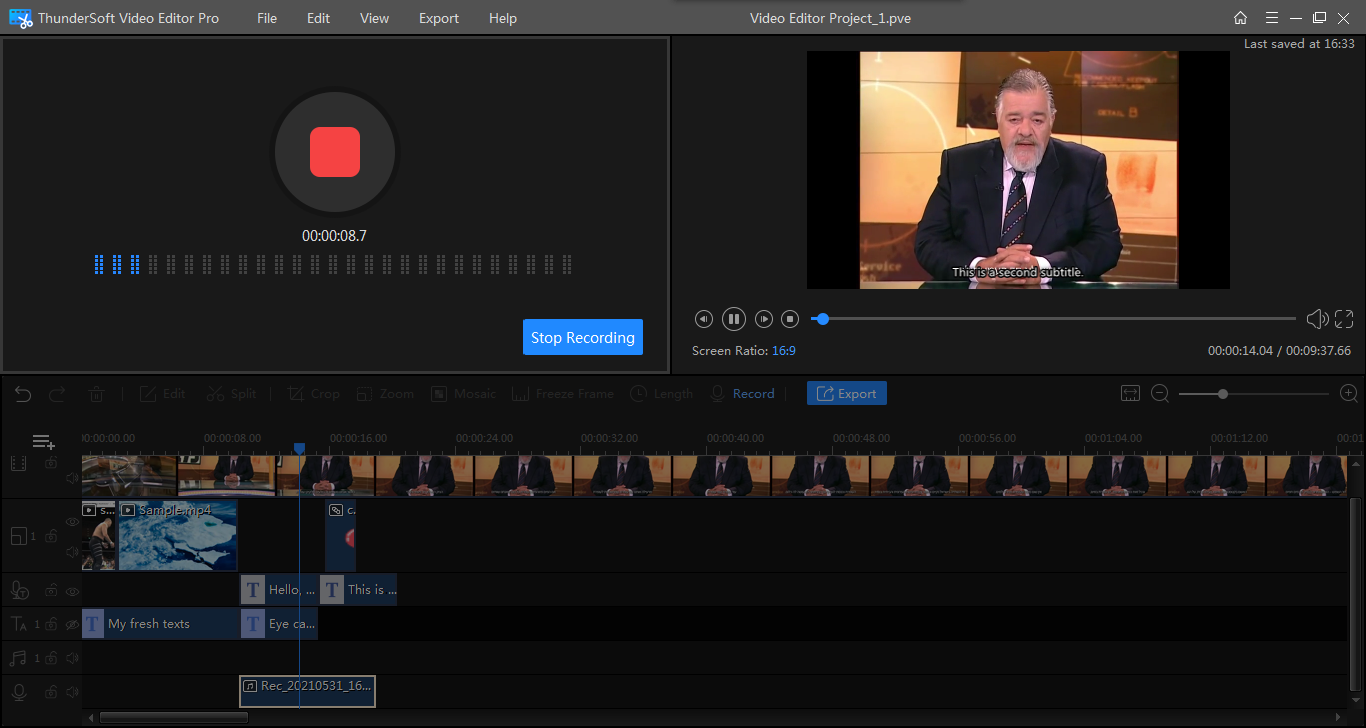The width and height of the screenshot is (1366, 728).
Task: Open the File menu
Action: (267, 18)
